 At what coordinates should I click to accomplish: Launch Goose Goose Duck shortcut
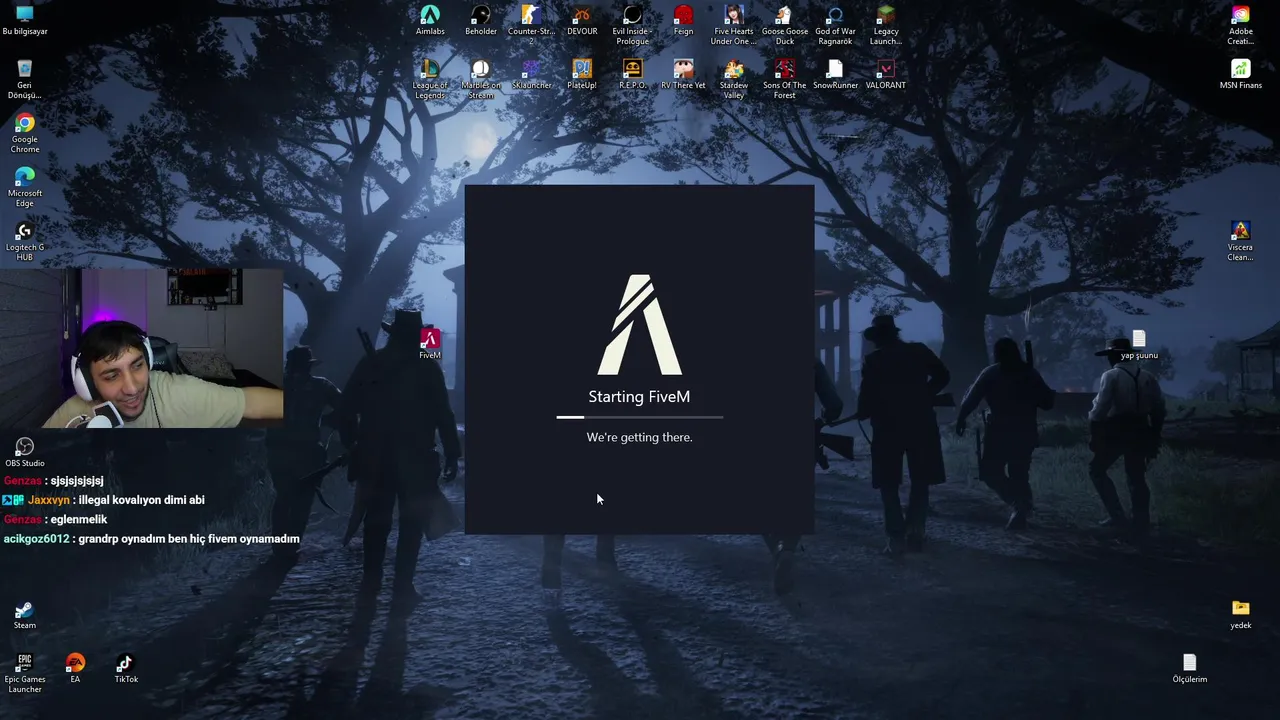(785, 25)
